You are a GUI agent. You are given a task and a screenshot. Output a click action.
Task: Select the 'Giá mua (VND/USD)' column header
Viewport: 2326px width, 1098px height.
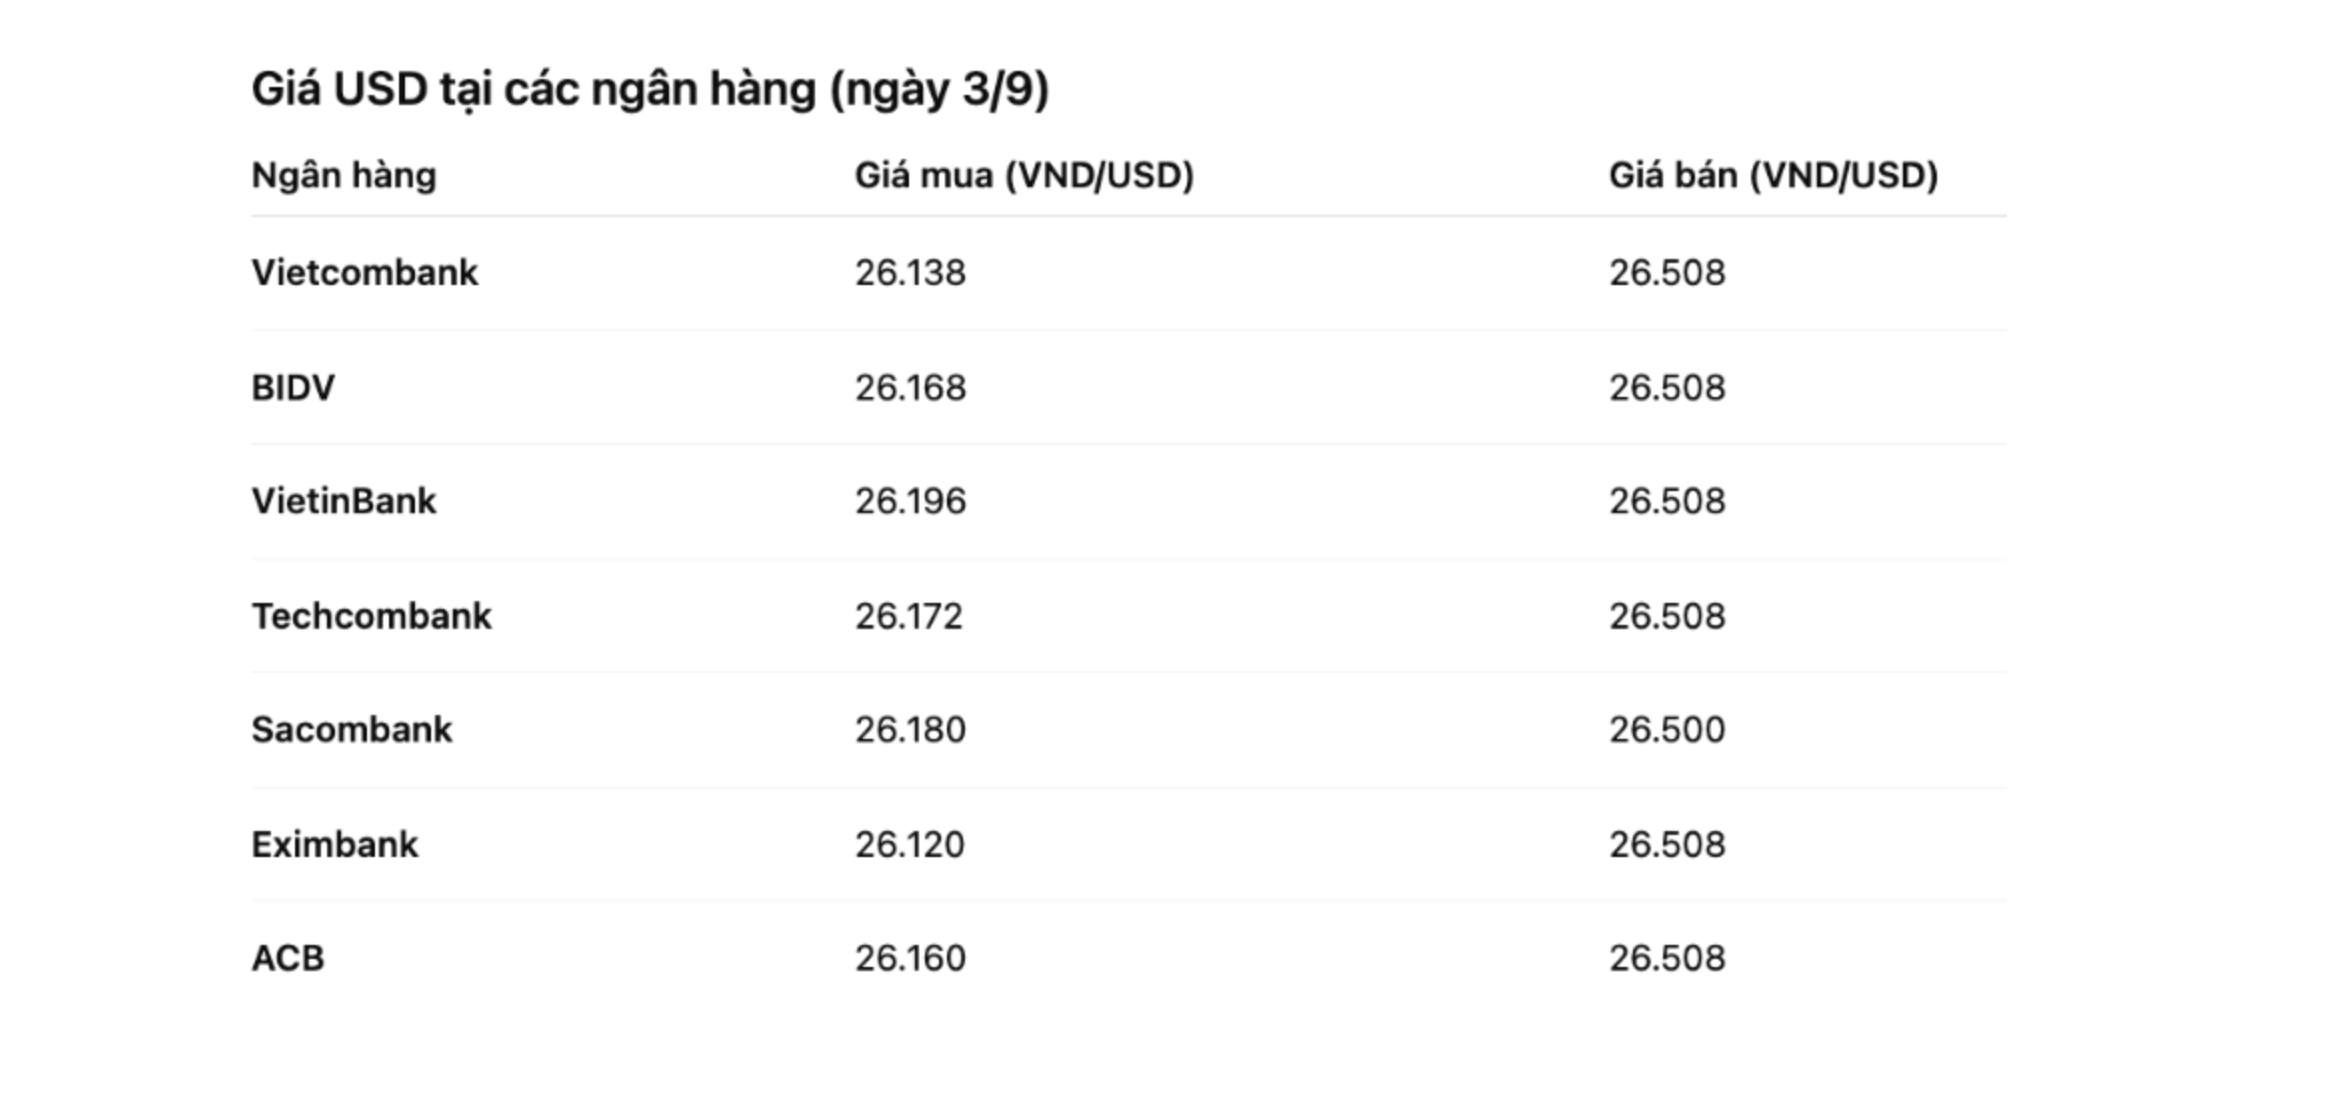1024,176
